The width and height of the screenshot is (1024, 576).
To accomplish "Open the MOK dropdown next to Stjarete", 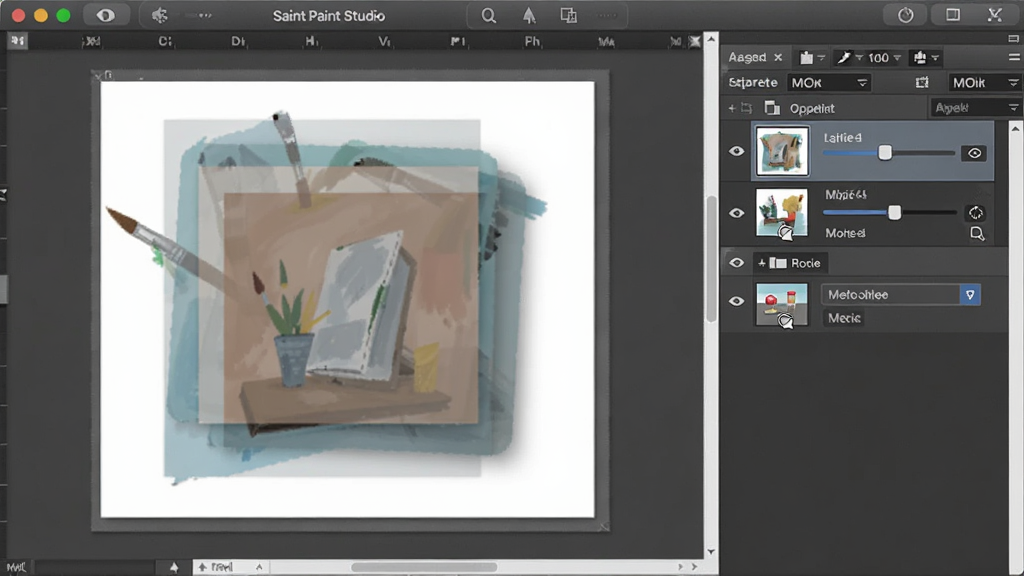I will point(829,83).
